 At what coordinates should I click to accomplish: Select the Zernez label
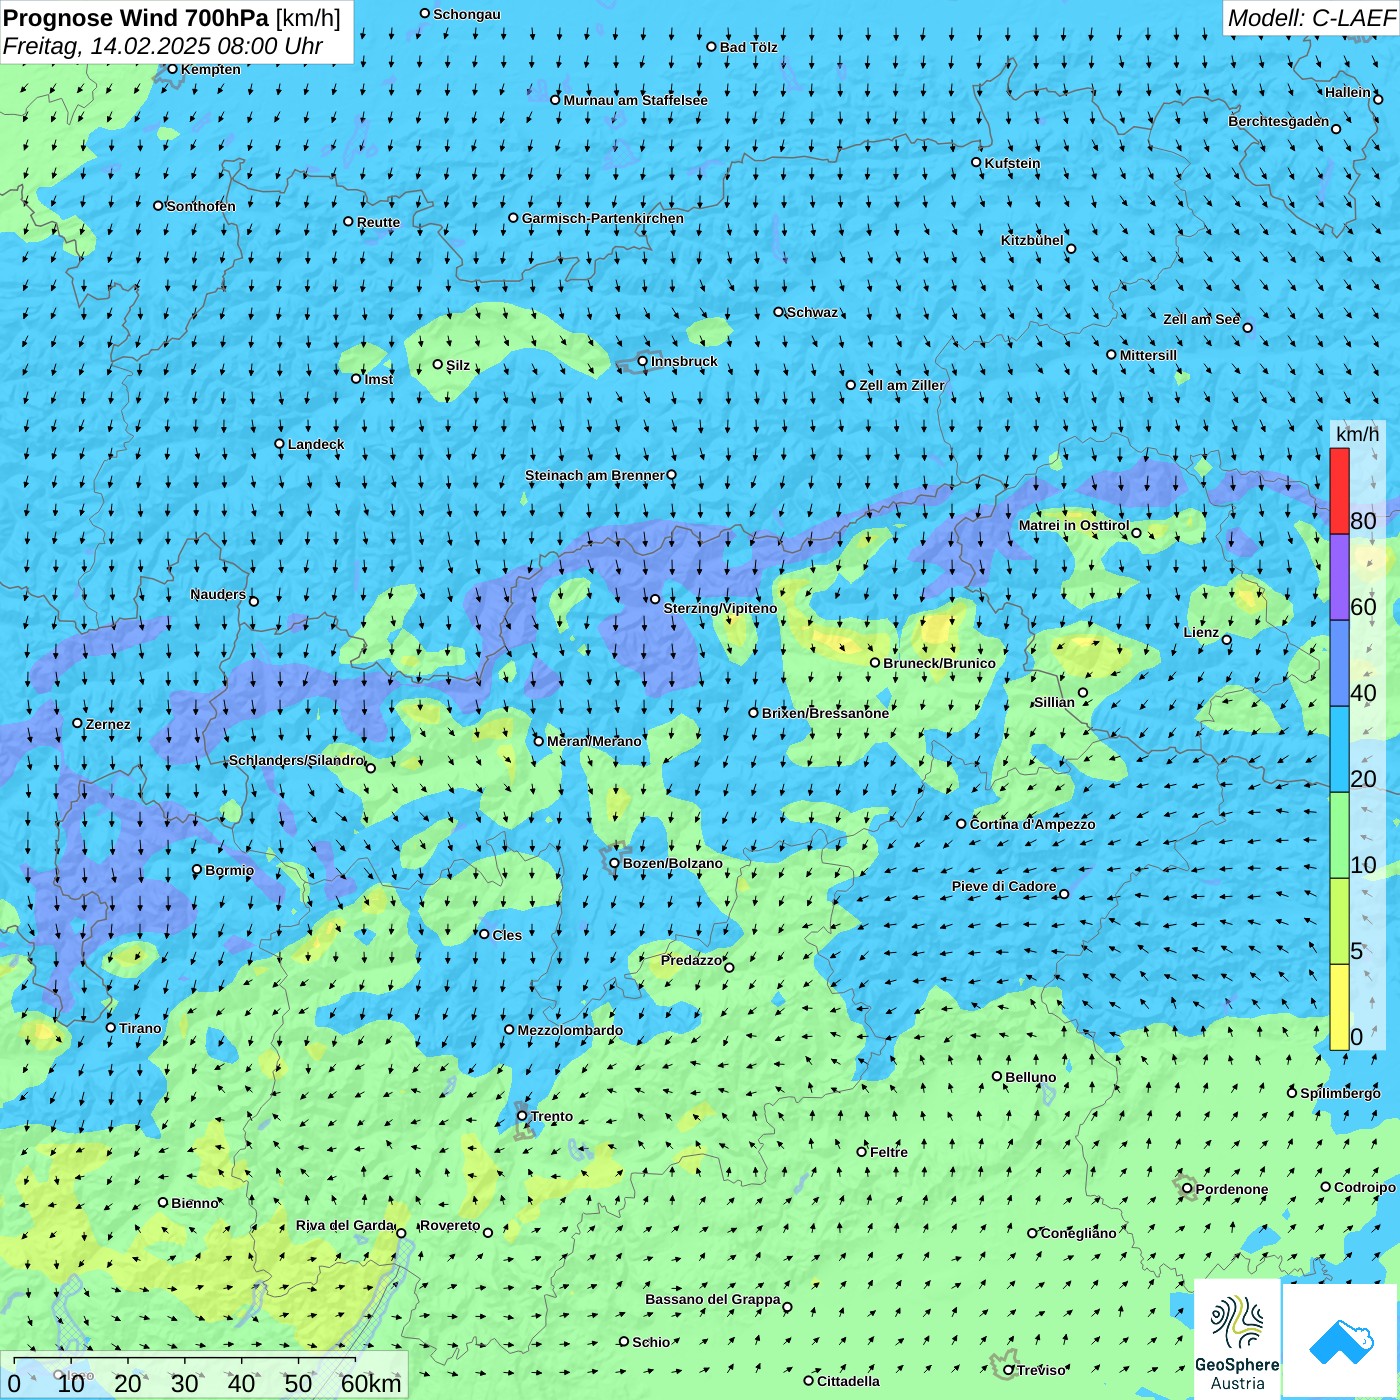[108, 724]
